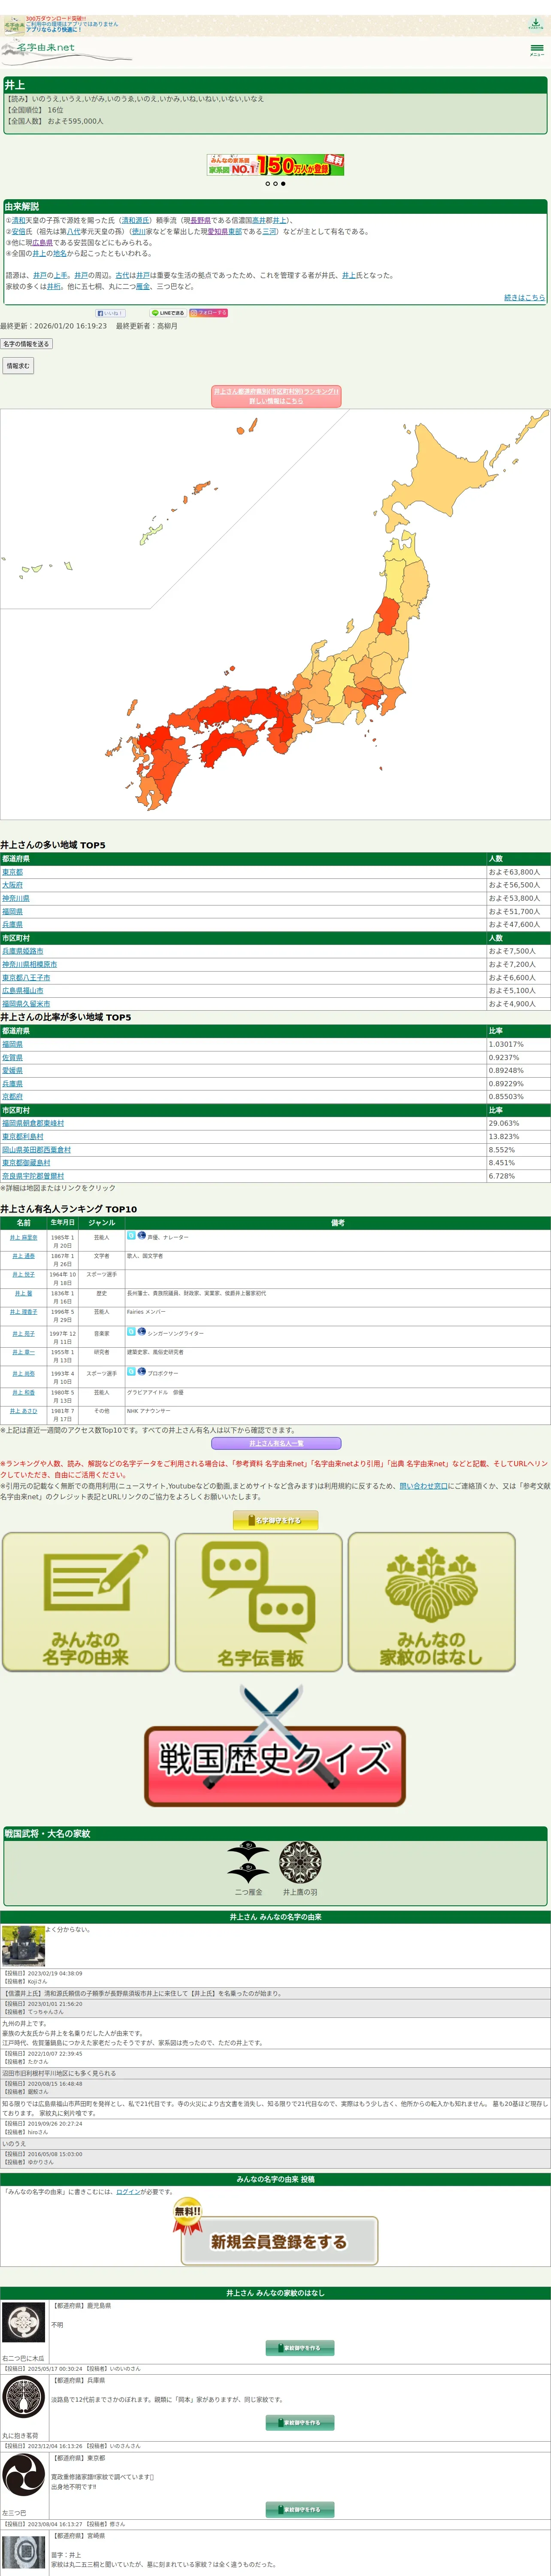Open the 東京都御蔵島村 link
The width and height of the screenshot is (551, 2576).
click(x=26, y=1163)
